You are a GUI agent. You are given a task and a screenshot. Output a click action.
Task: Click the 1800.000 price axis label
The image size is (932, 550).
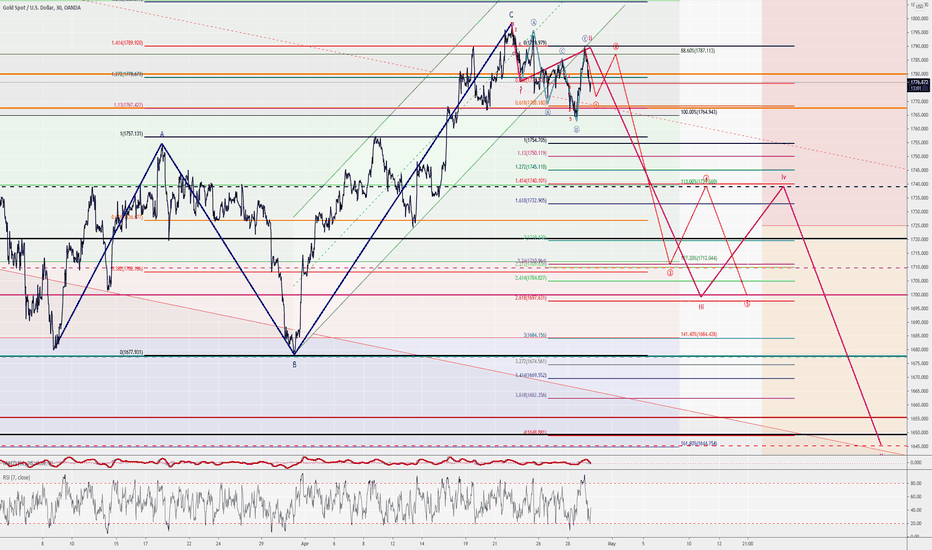(x=918, y=18)
